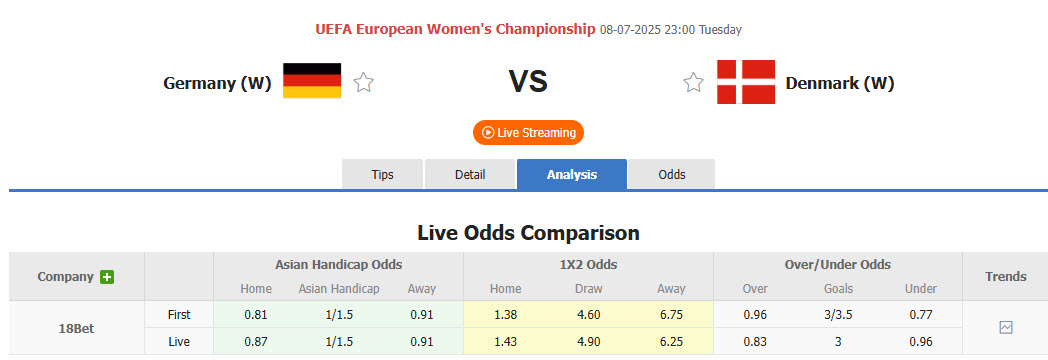The height and width of the screenshot is (360, 1048).
Task: Open the Detail tab
Action: coord(470,174)
